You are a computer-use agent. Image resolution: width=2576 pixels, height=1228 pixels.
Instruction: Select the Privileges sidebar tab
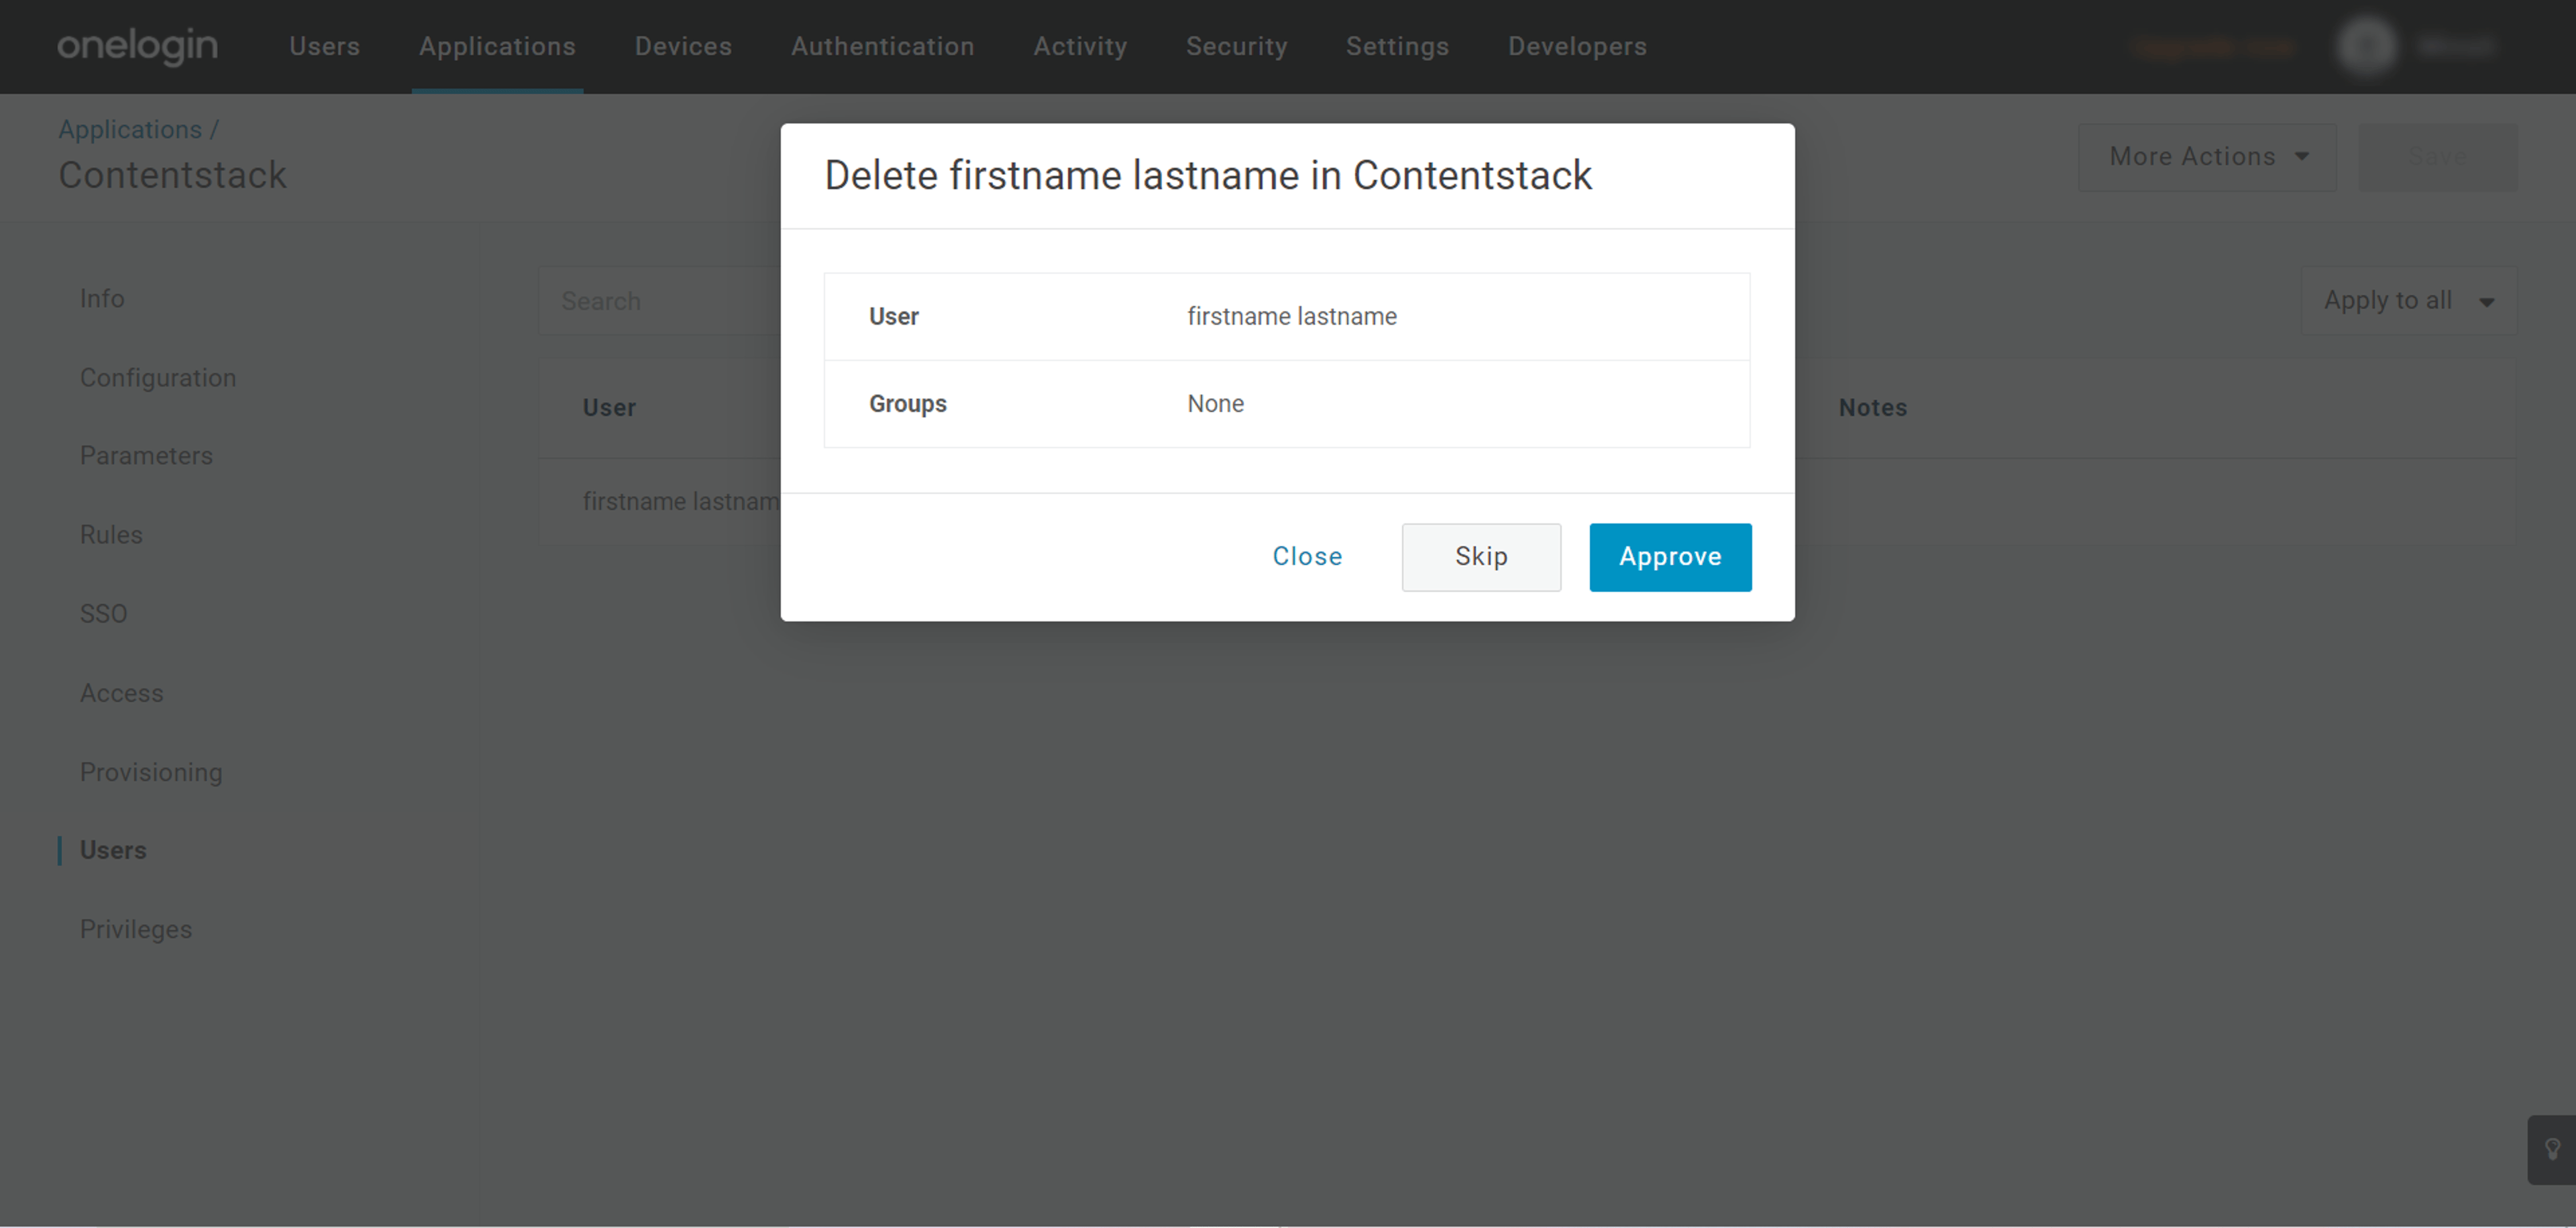coord(136,930)
